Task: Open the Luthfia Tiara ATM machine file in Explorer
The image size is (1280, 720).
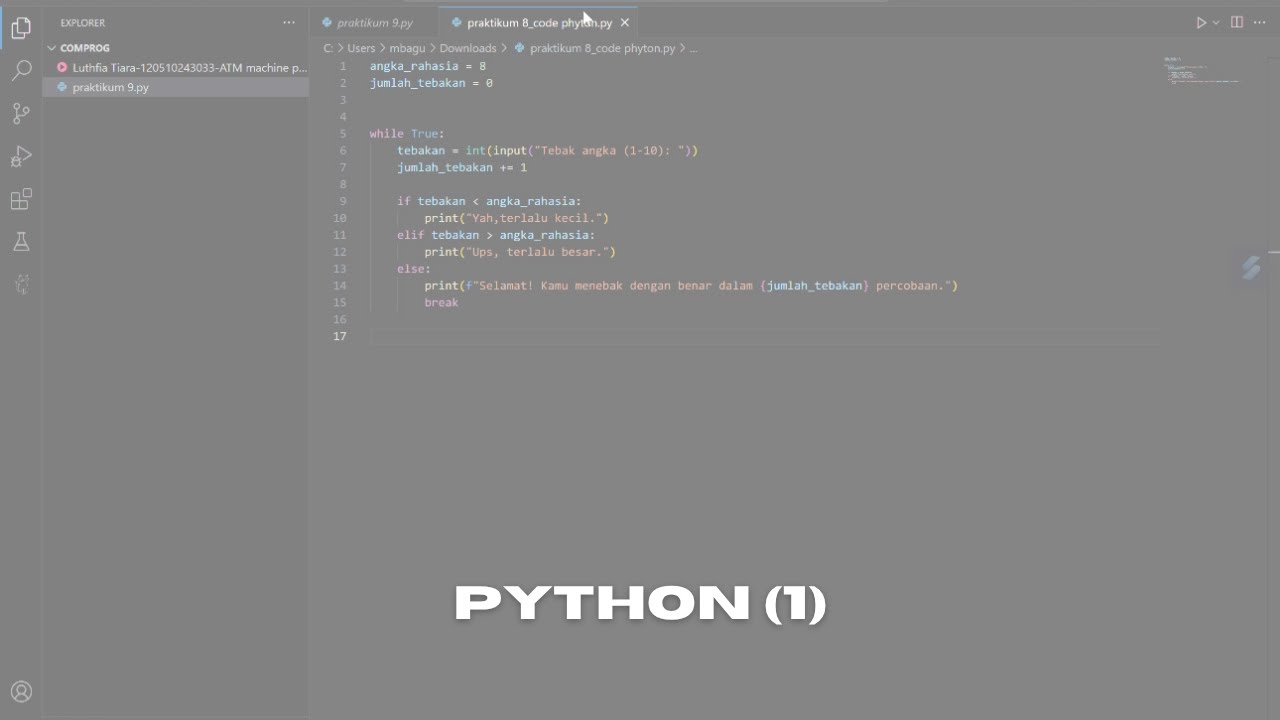Action: [x=176, y=68]
